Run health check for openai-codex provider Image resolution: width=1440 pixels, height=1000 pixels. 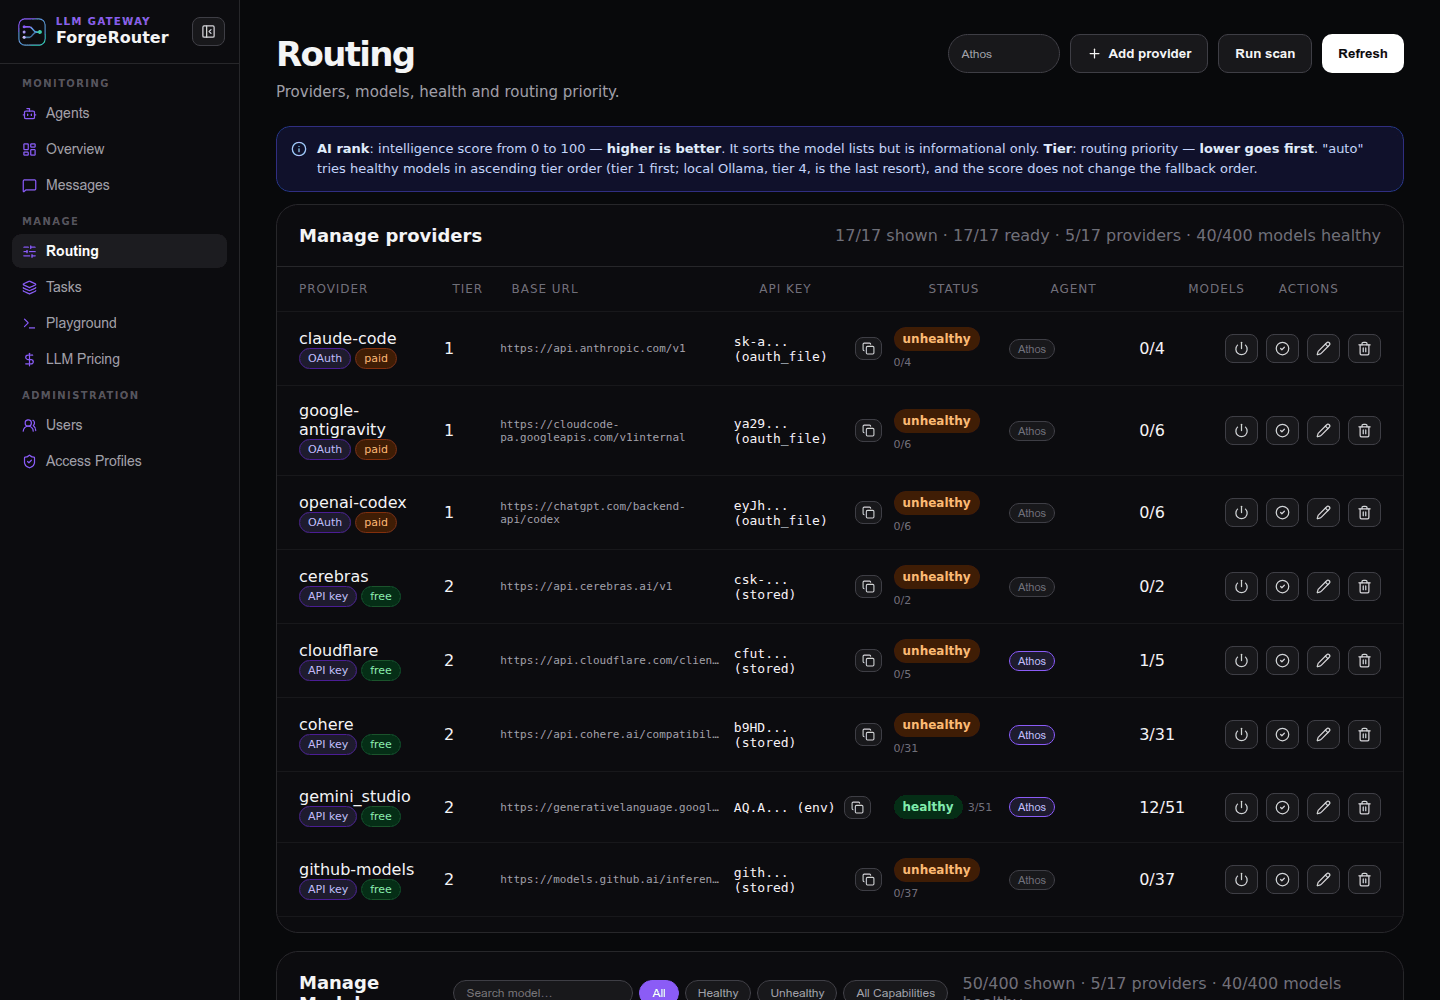(1282, 513)
